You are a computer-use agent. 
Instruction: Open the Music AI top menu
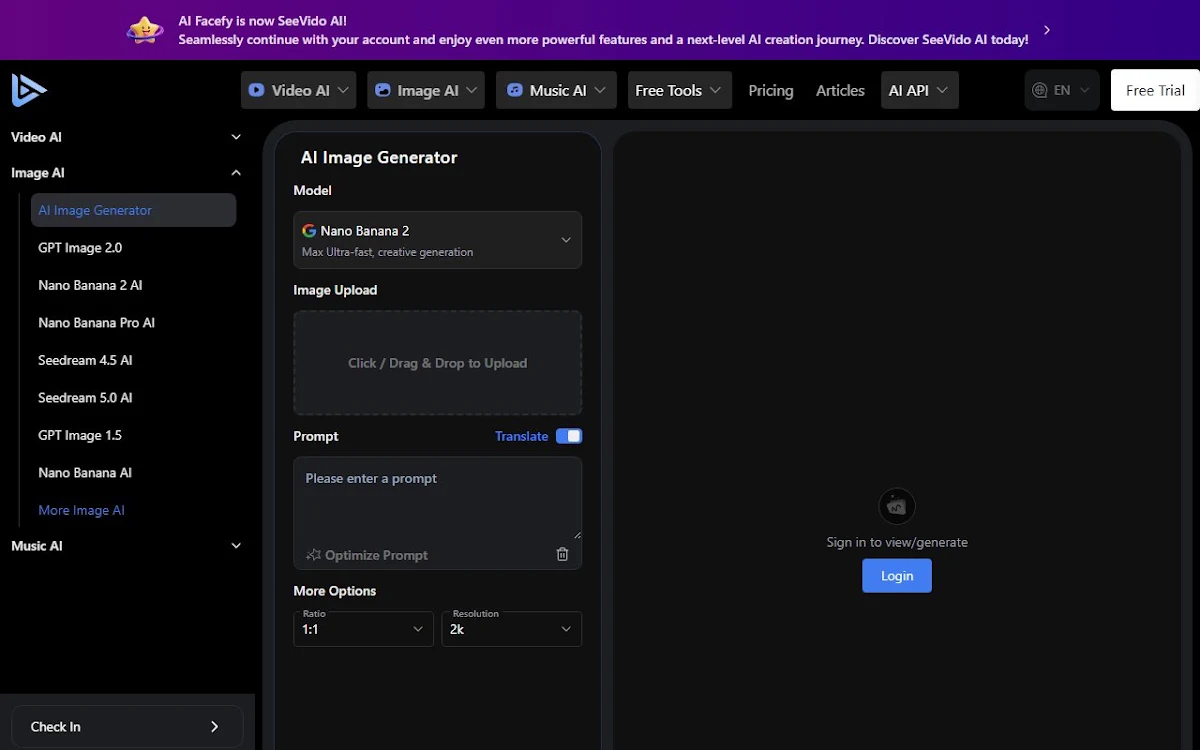pos(556,90)
